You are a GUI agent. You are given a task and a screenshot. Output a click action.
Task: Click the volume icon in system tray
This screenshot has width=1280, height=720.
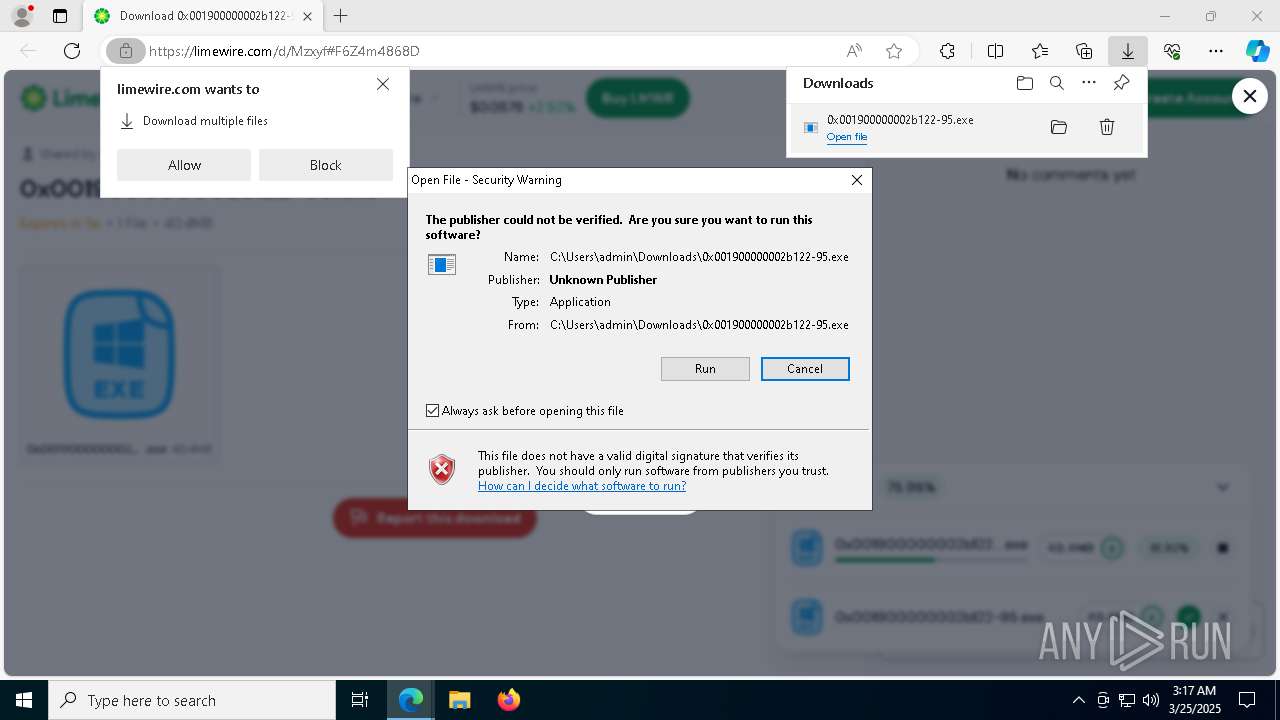click(1151, 700)
